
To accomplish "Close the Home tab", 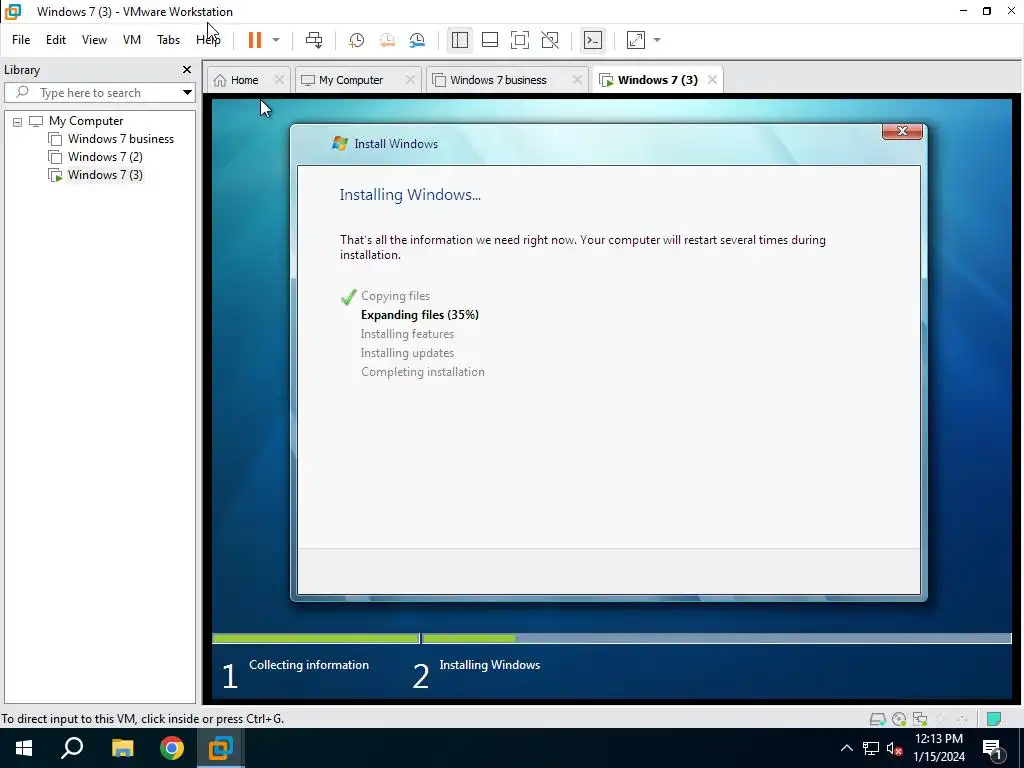I will pyautogui.click(x=279, y=80).
